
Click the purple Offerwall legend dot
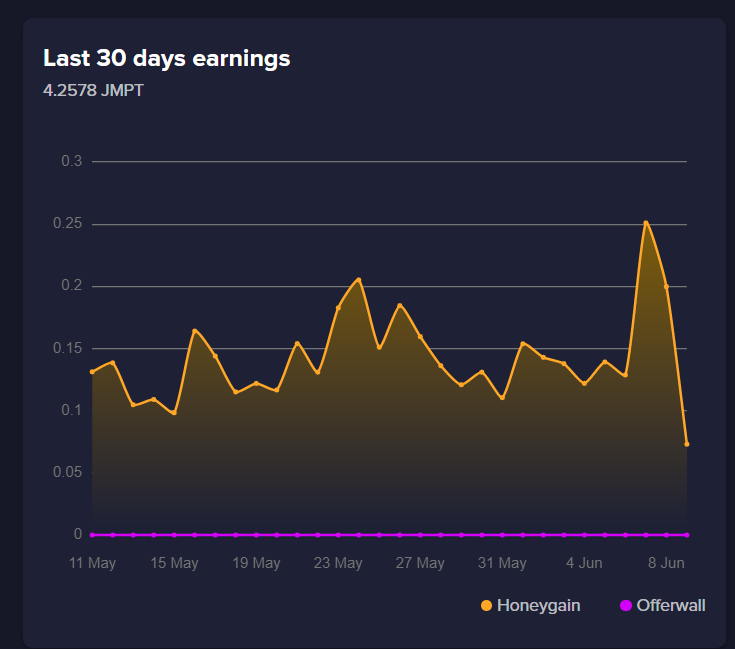(x=626, y=605)
